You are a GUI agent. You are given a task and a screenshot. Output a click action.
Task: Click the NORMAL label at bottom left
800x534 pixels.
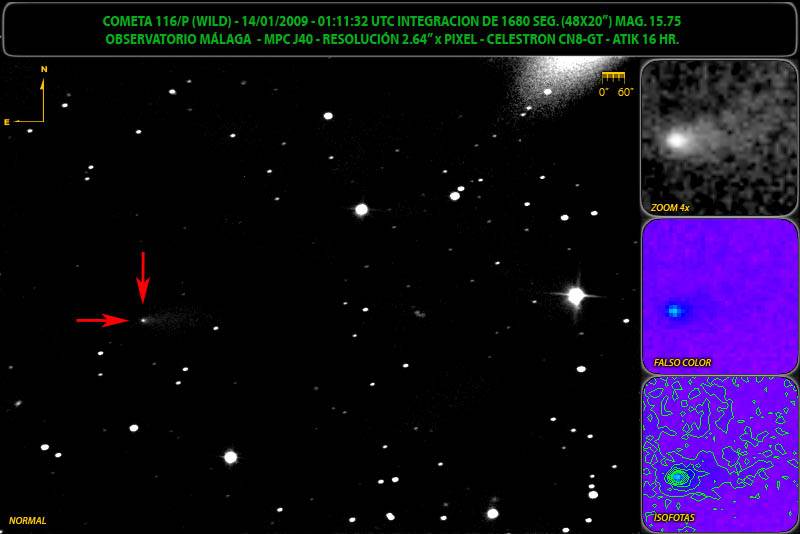click(28, 521)
